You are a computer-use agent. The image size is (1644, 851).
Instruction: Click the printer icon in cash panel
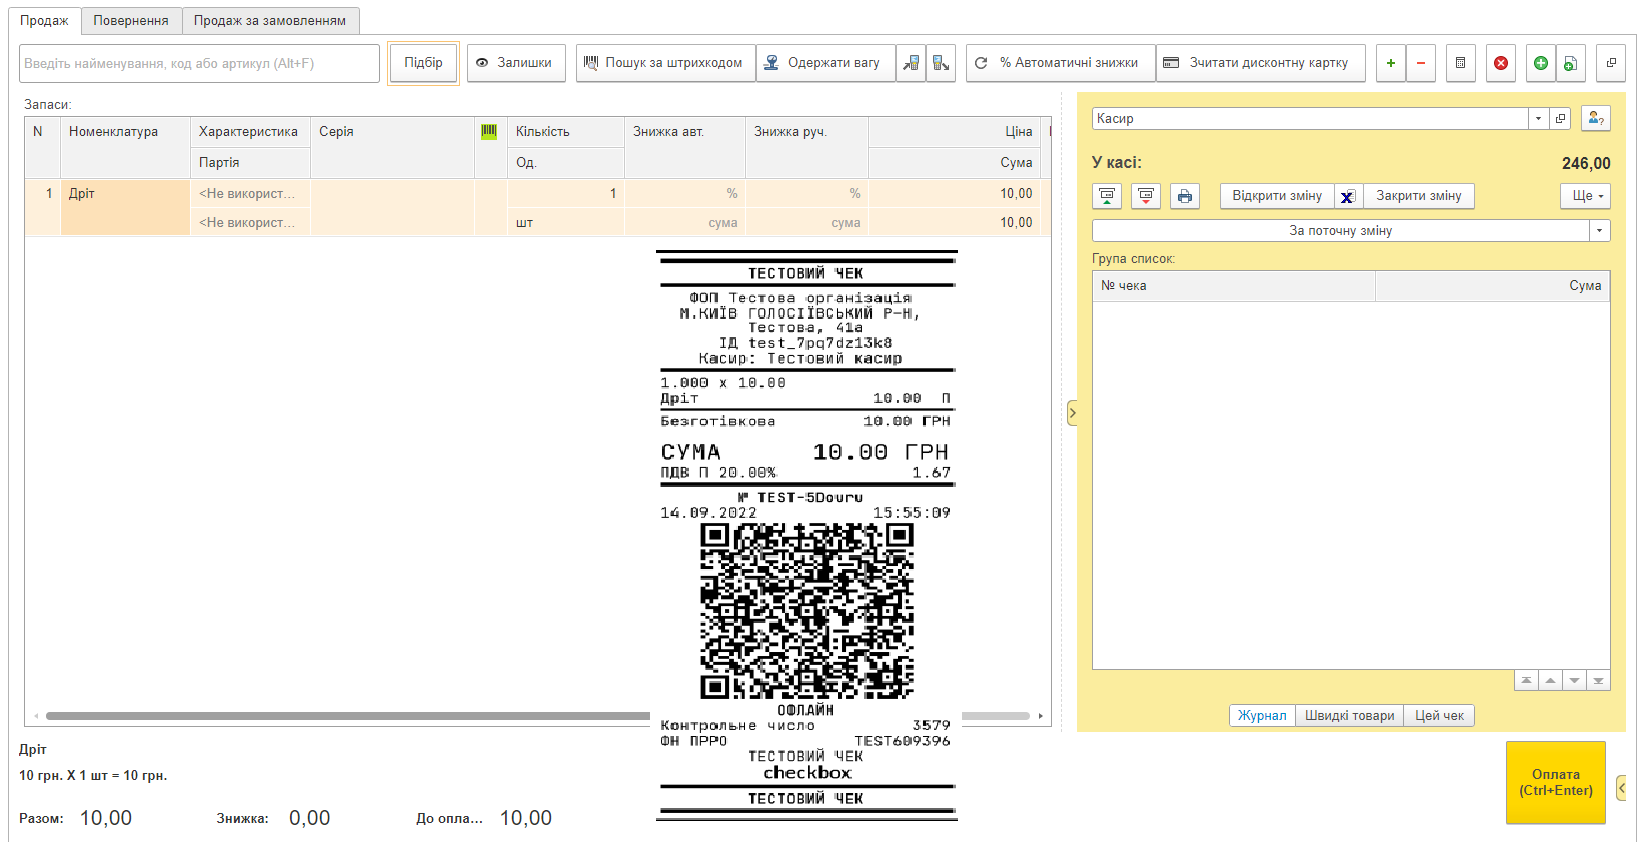coord(1185,196)
